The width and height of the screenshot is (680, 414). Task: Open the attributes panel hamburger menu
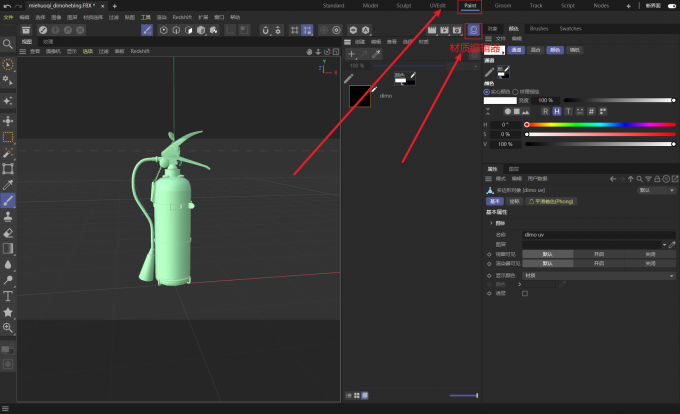(x=488, y=179)
